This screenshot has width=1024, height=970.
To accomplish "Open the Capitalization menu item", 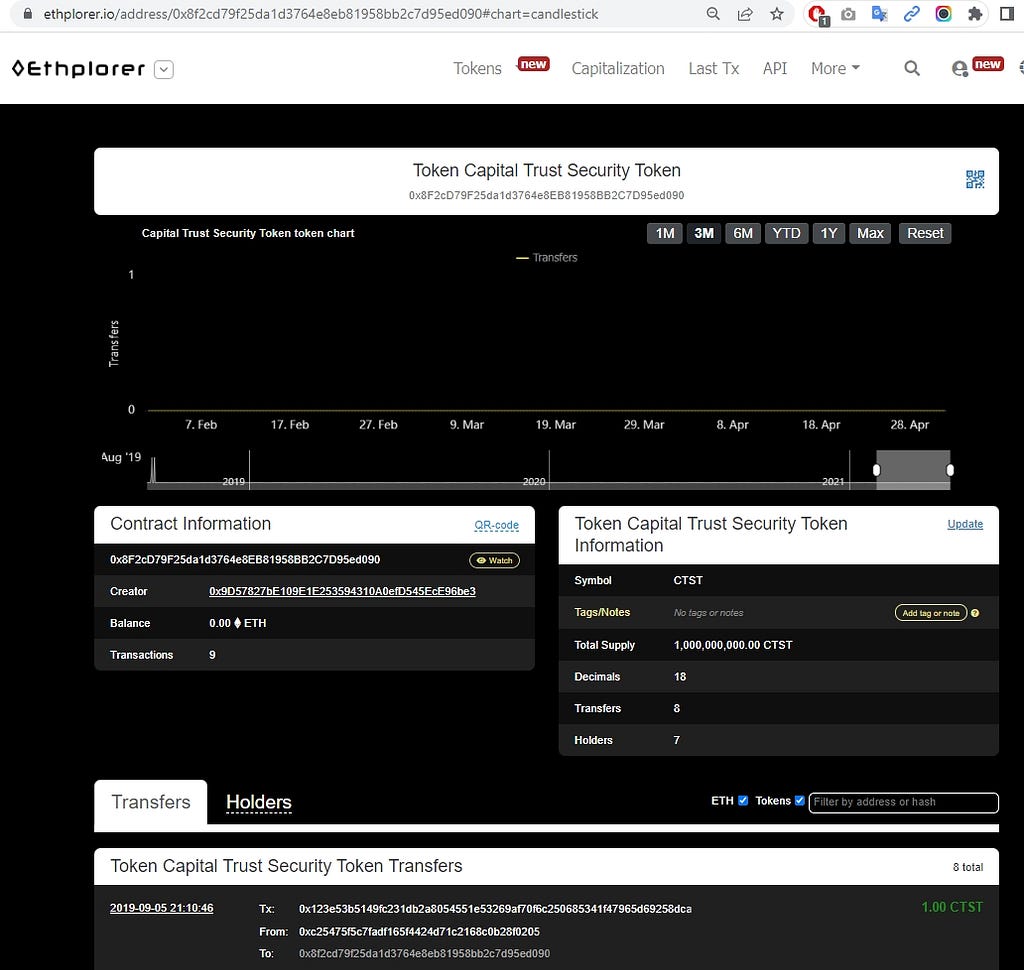I will (x=618, y=69).
